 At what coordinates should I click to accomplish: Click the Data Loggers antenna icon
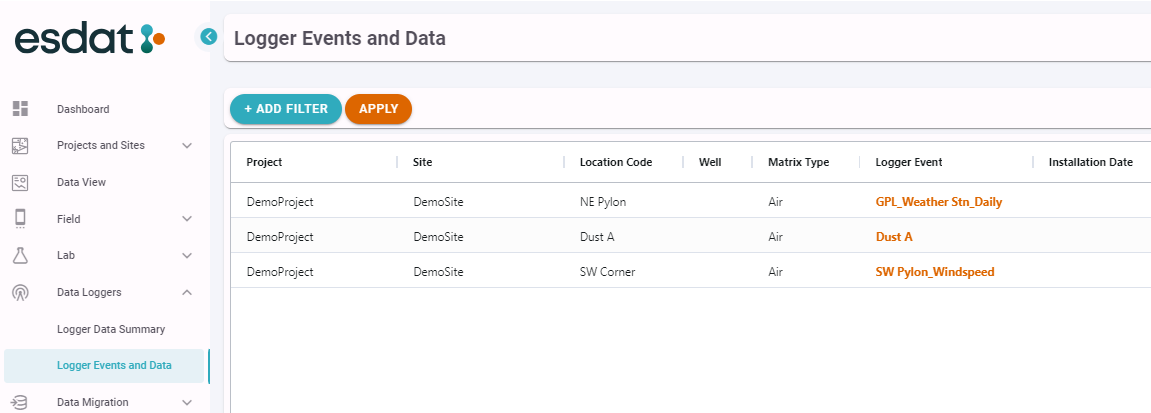coord(21,292)
